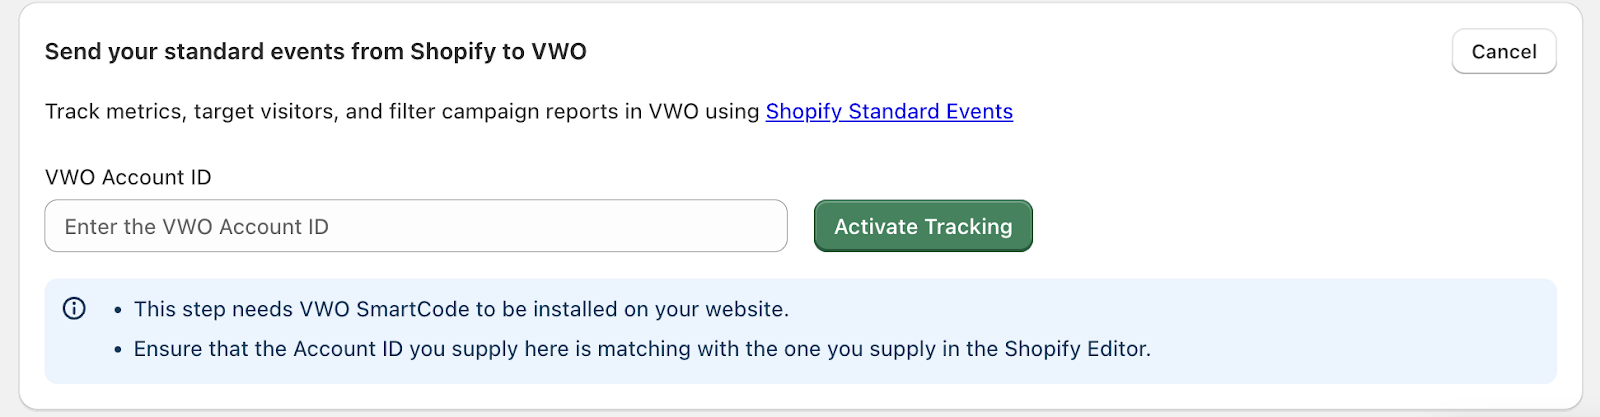Click the first bullet point in the notice
The height and width of the screenshot is (417, 1600).
click(x=118, y=310)
